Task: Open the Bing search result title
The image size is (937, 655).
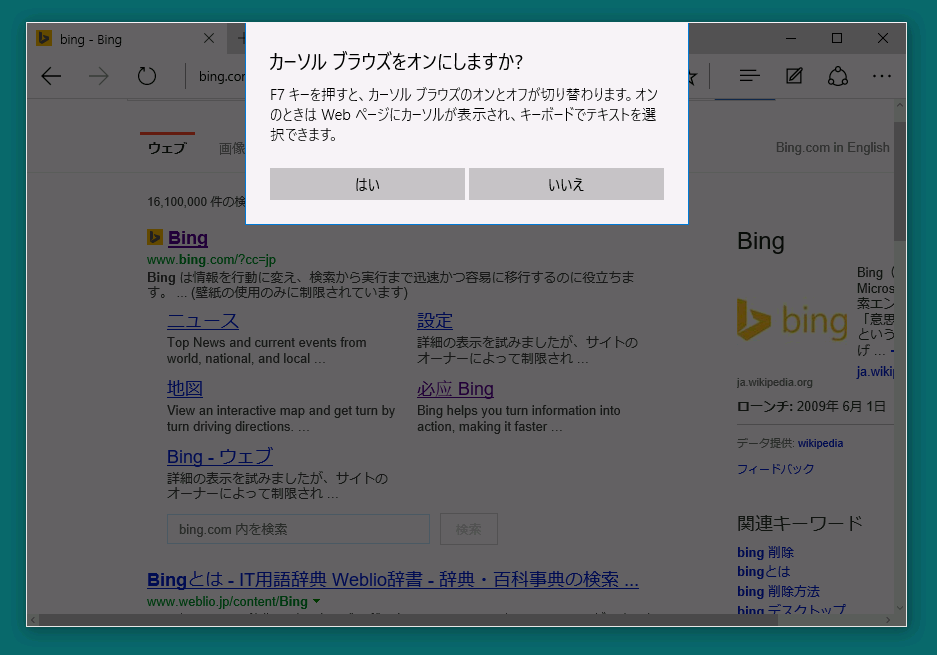Action: point(188,238)
